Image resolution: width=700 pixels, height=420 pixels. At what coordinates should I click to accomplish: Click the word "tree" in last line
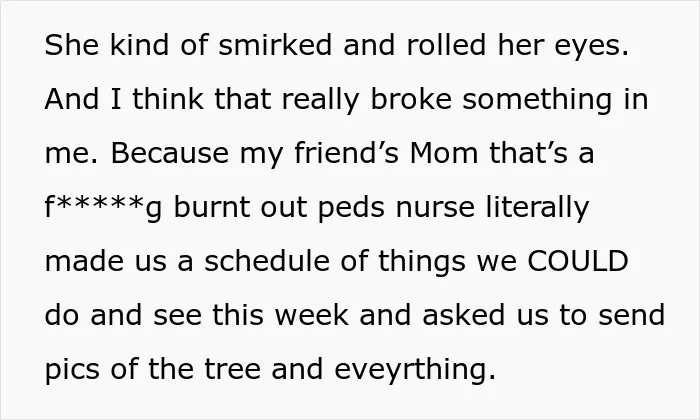(232, 370)
